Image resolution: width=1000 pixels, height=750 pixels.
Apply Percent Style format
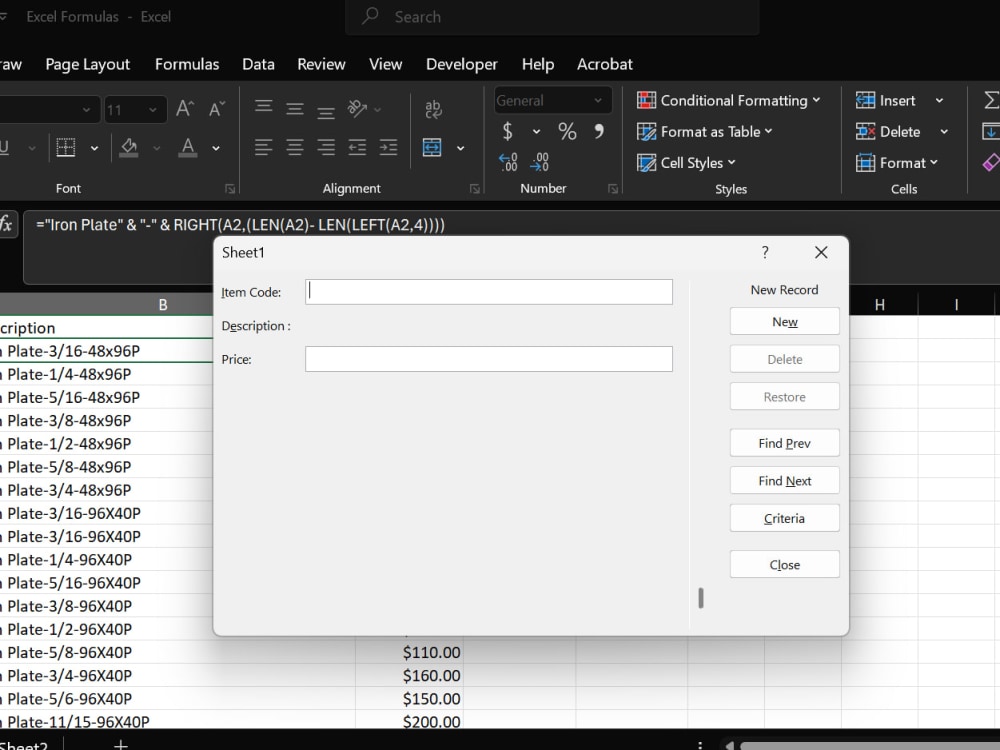tap(567, 131)
